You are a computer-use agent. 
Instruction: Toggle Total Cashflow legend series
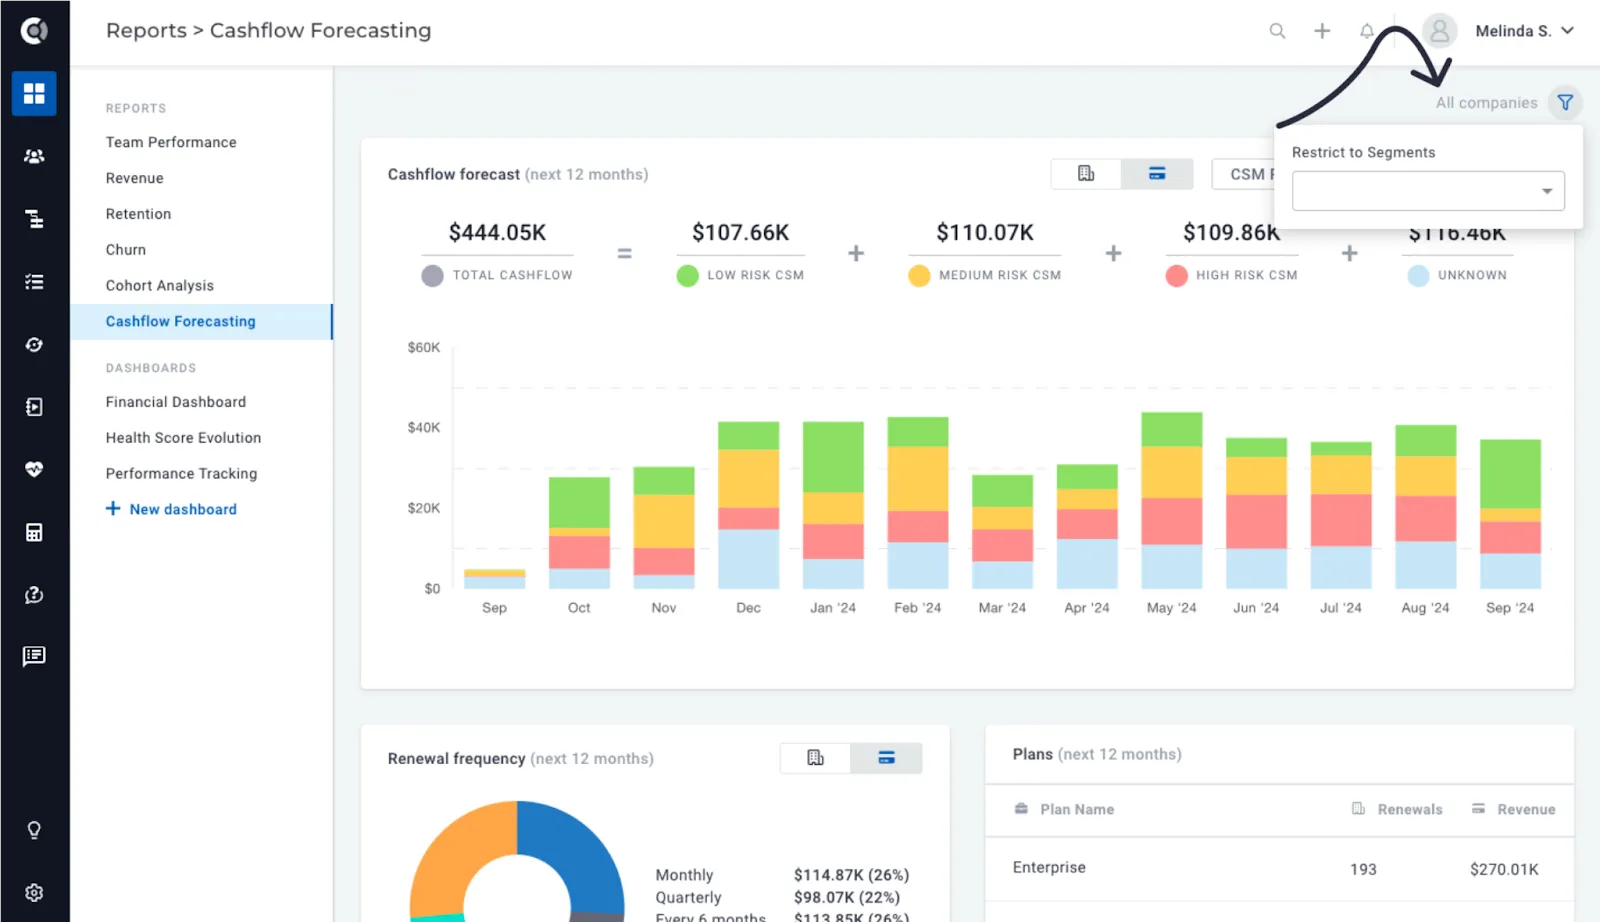click(497, 275)
